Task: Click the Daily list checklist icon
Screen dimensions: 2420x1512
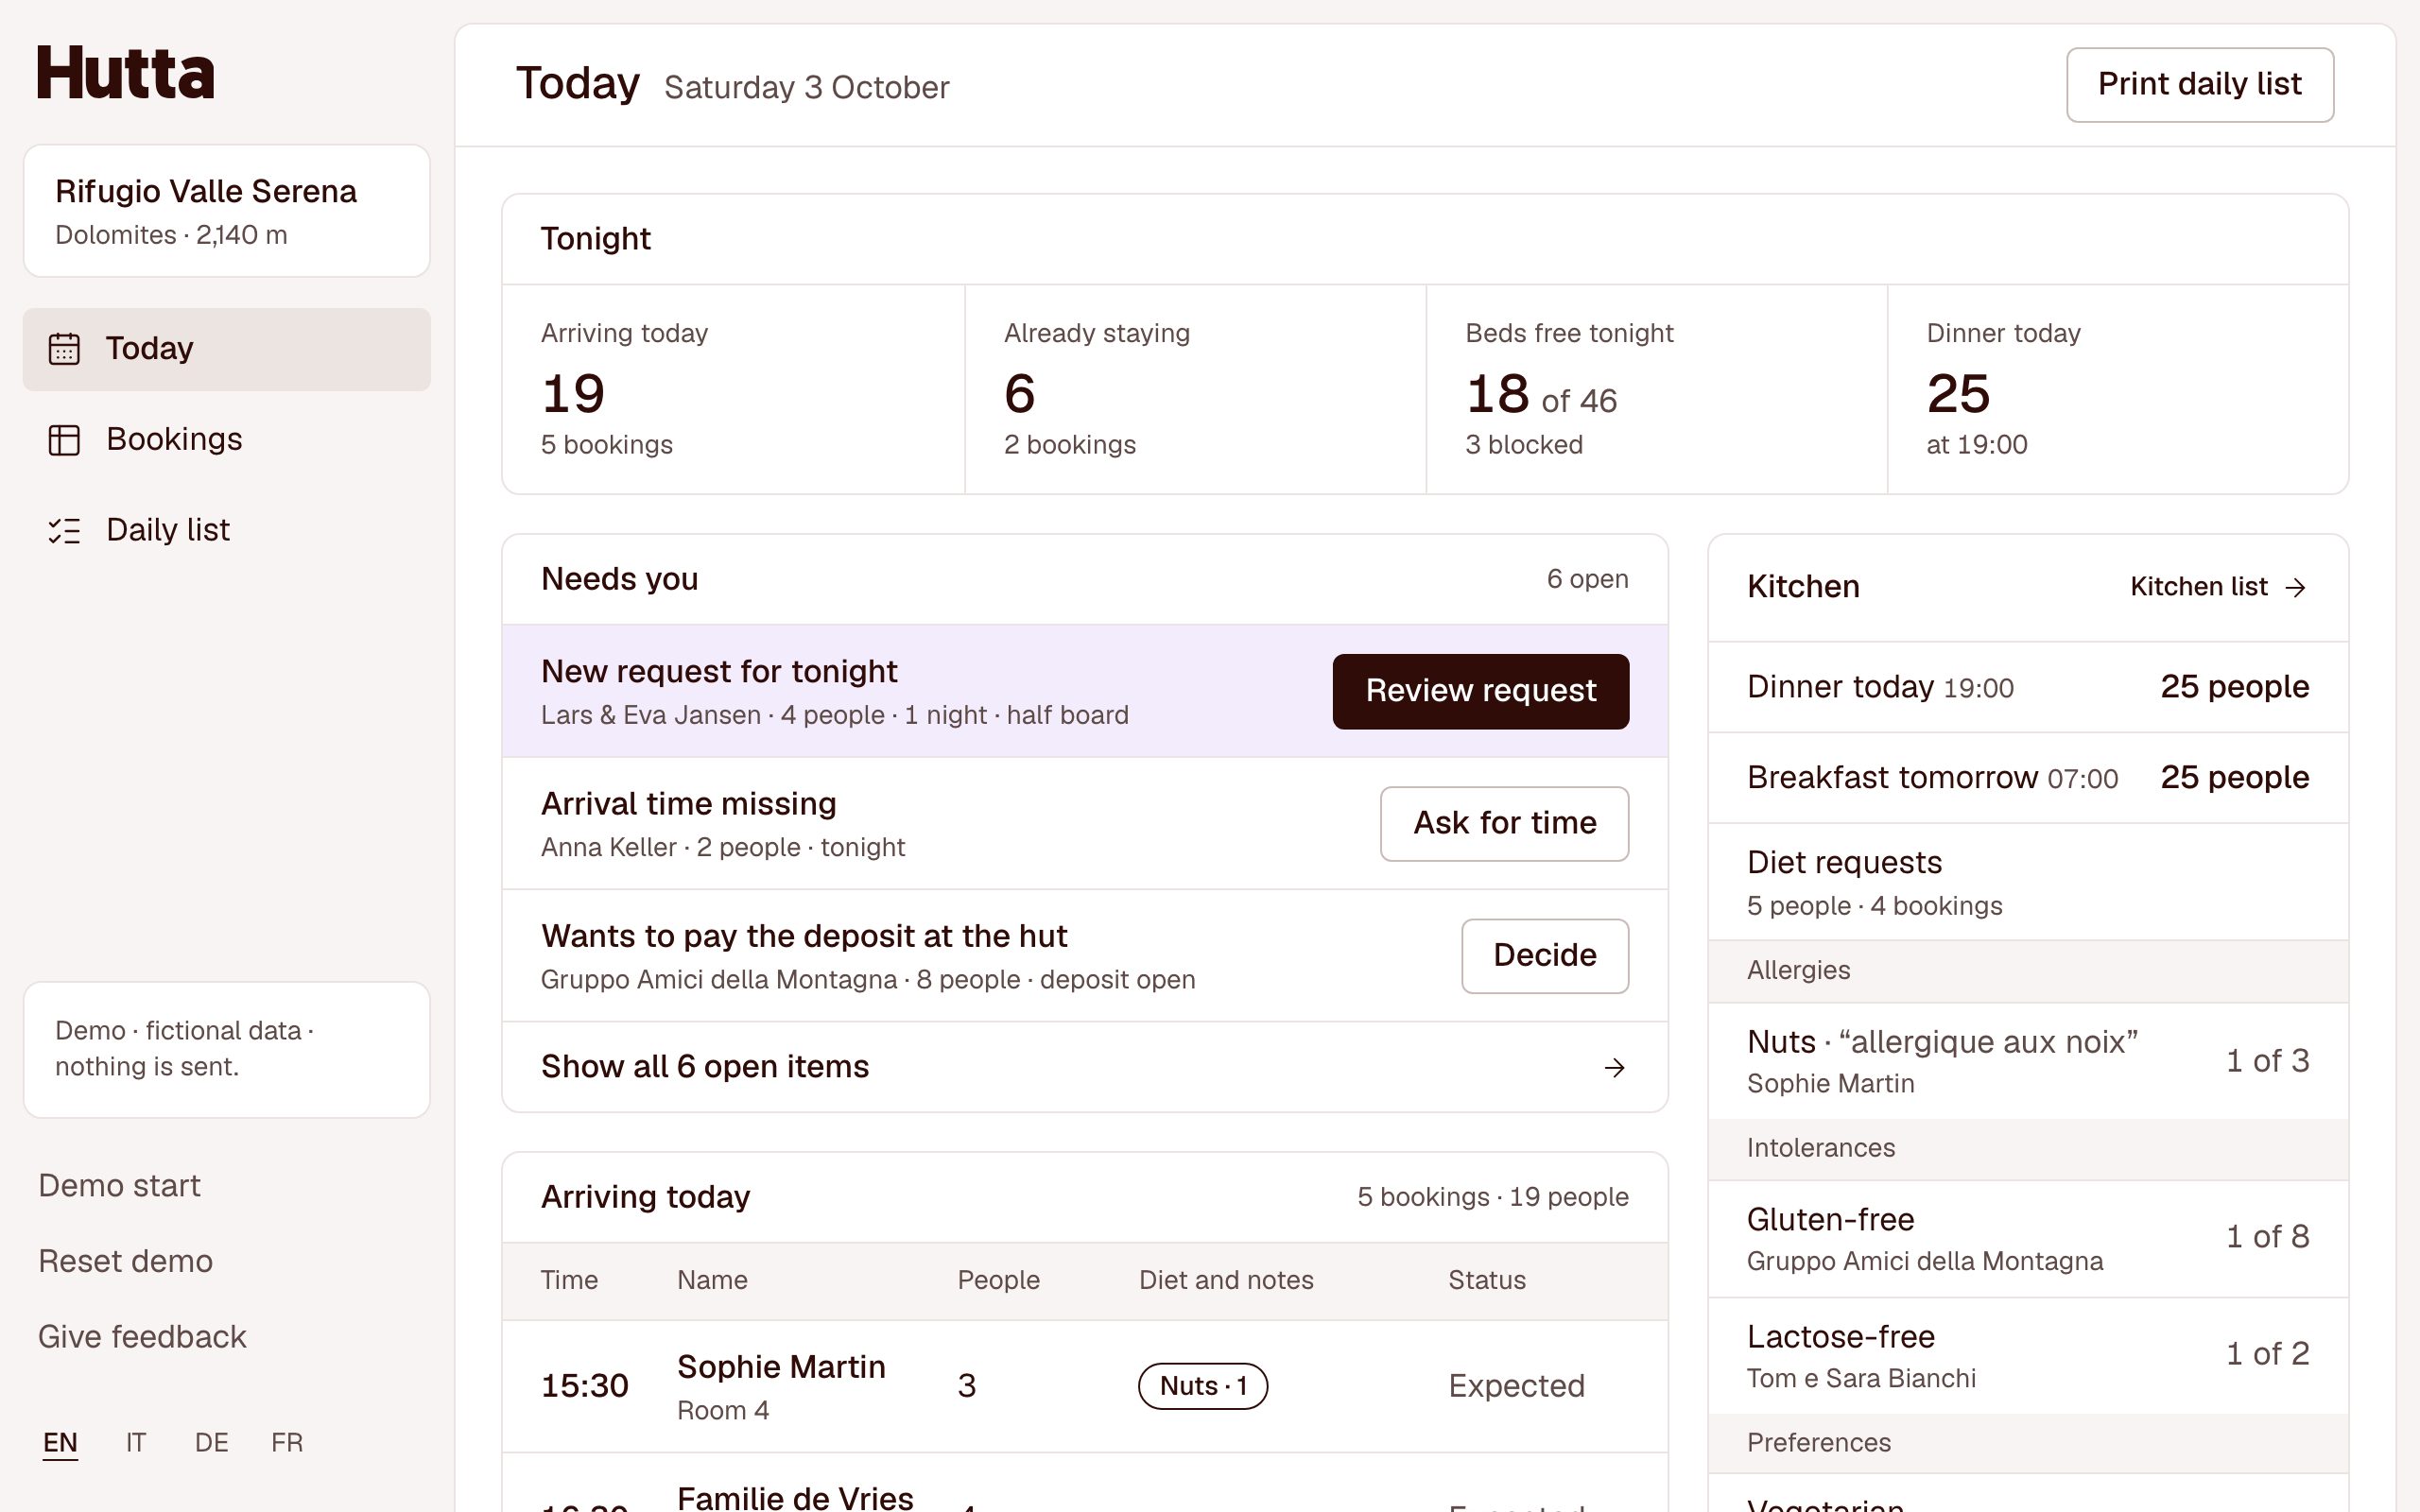Action: click(64, 530)
